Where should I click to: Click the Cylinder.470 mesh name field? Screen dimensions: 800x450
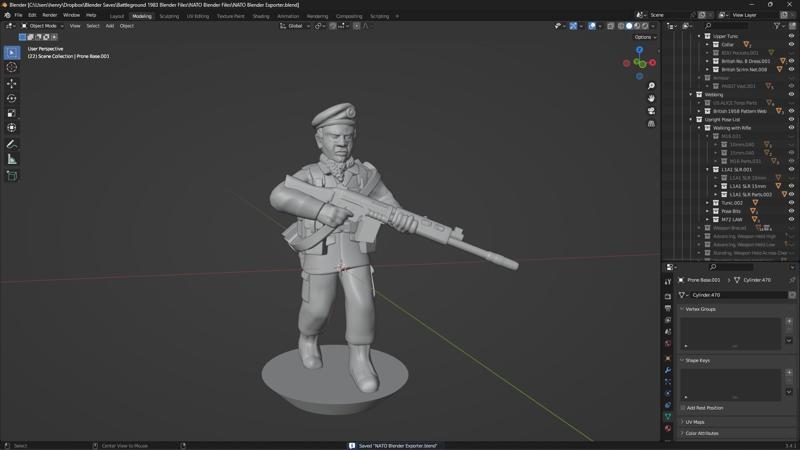click(x=739, y=295)
